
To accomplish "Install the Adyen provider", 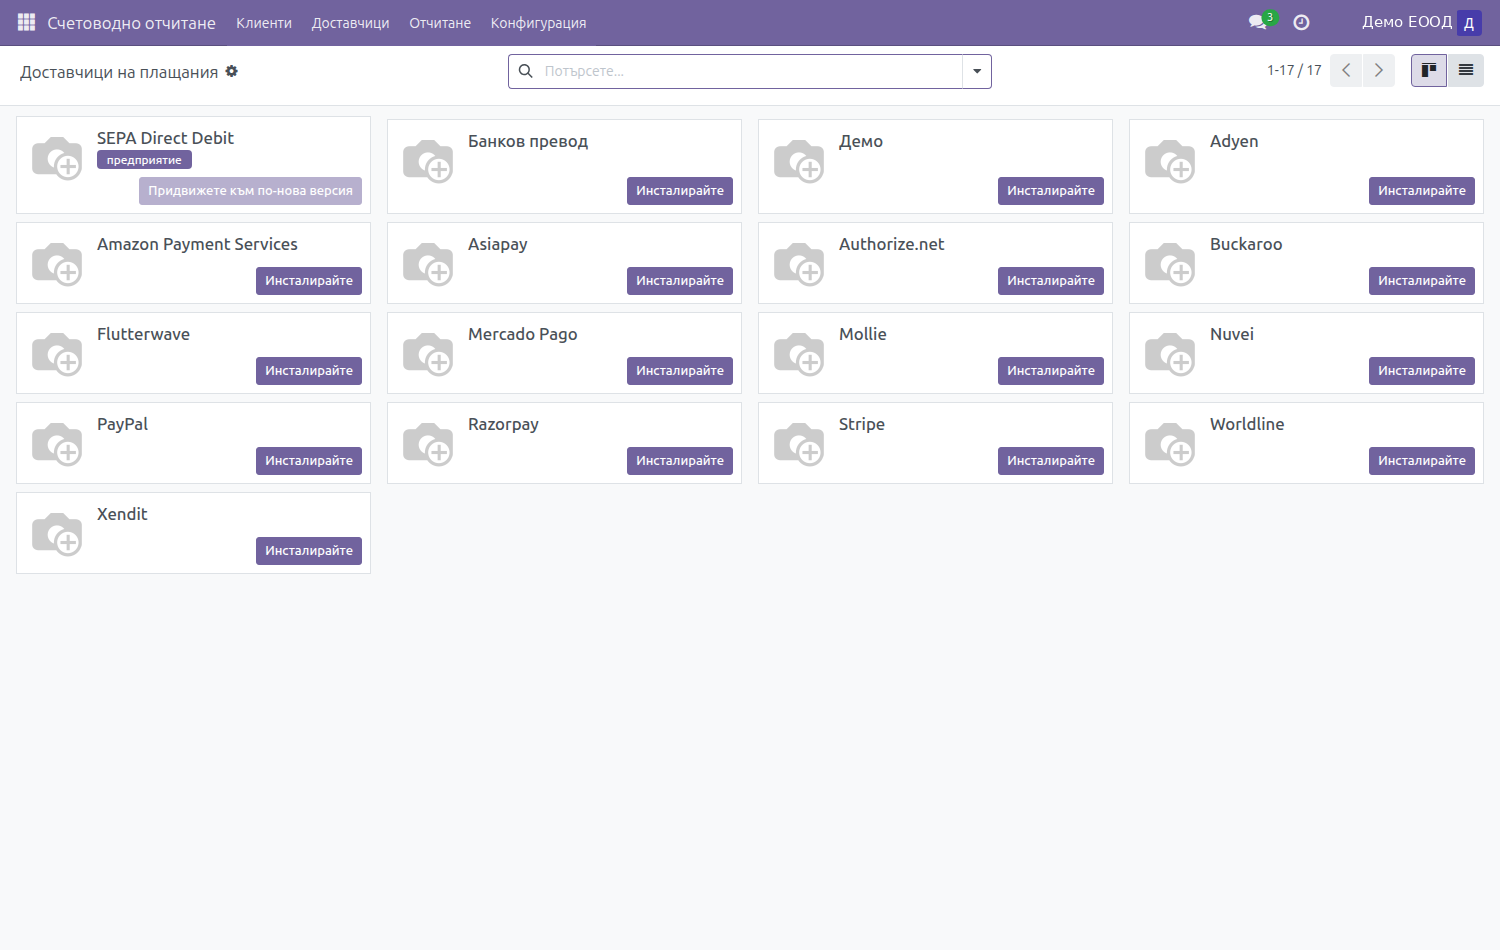I will [x=1422, y=191].
